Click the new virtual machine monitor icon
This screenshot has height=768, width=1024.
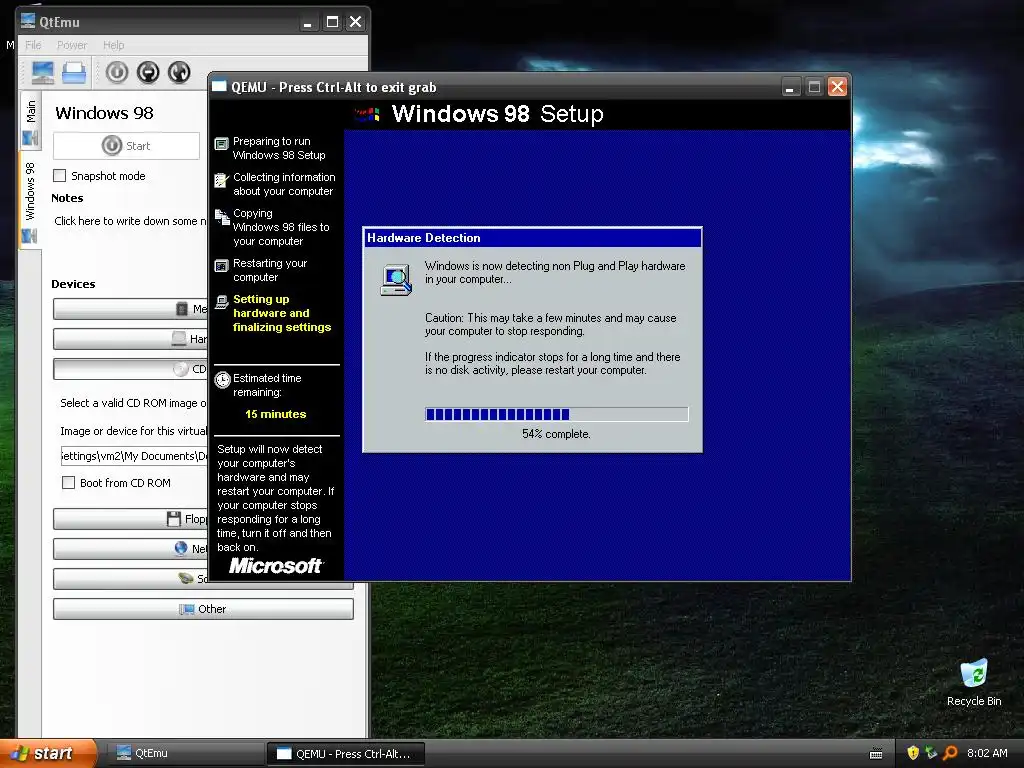point(42,72)
